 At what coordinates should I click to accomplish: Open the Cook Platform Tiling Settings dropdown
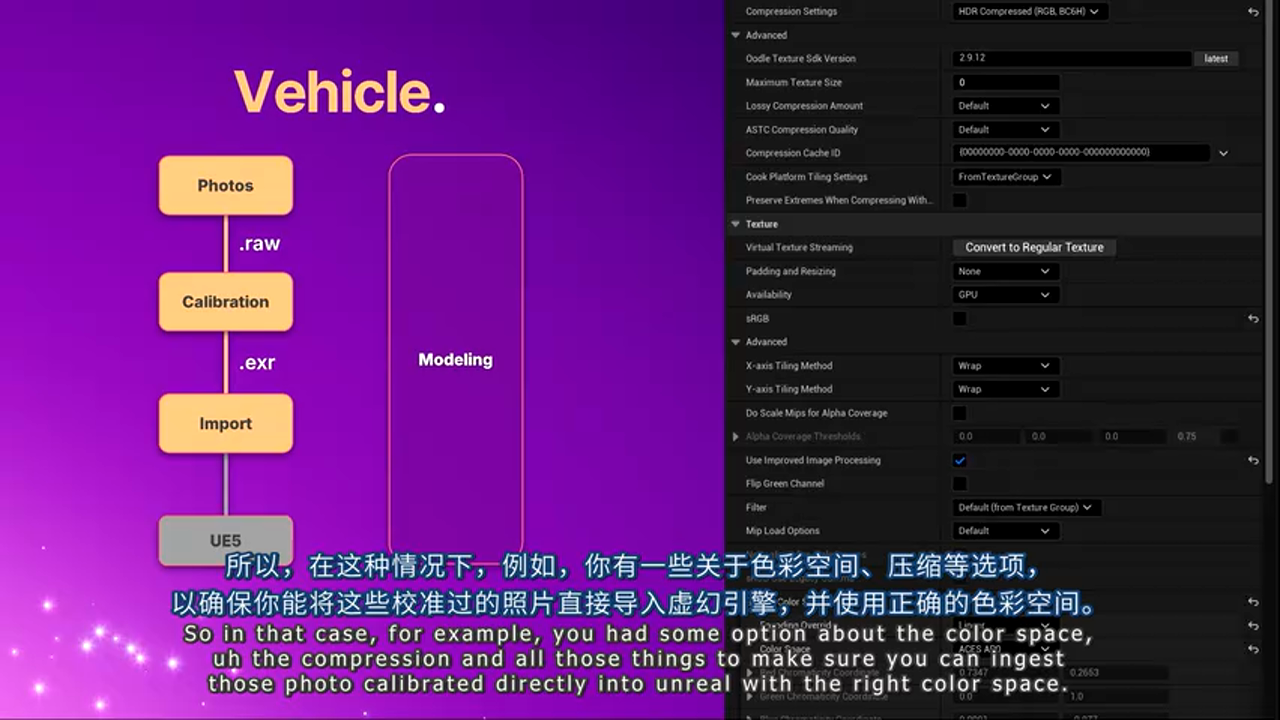coord(1005,176)
